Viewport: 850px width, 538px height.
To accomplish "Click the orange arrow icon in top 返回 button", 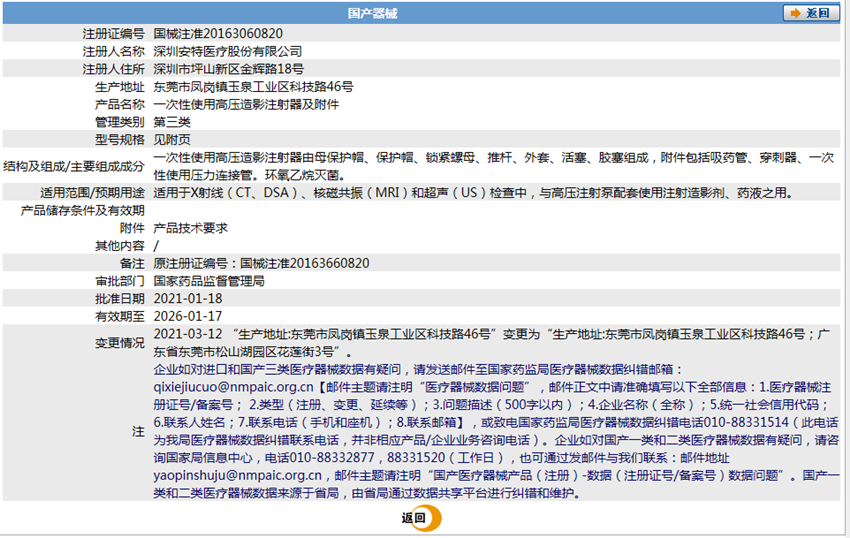I will (795, 13).
